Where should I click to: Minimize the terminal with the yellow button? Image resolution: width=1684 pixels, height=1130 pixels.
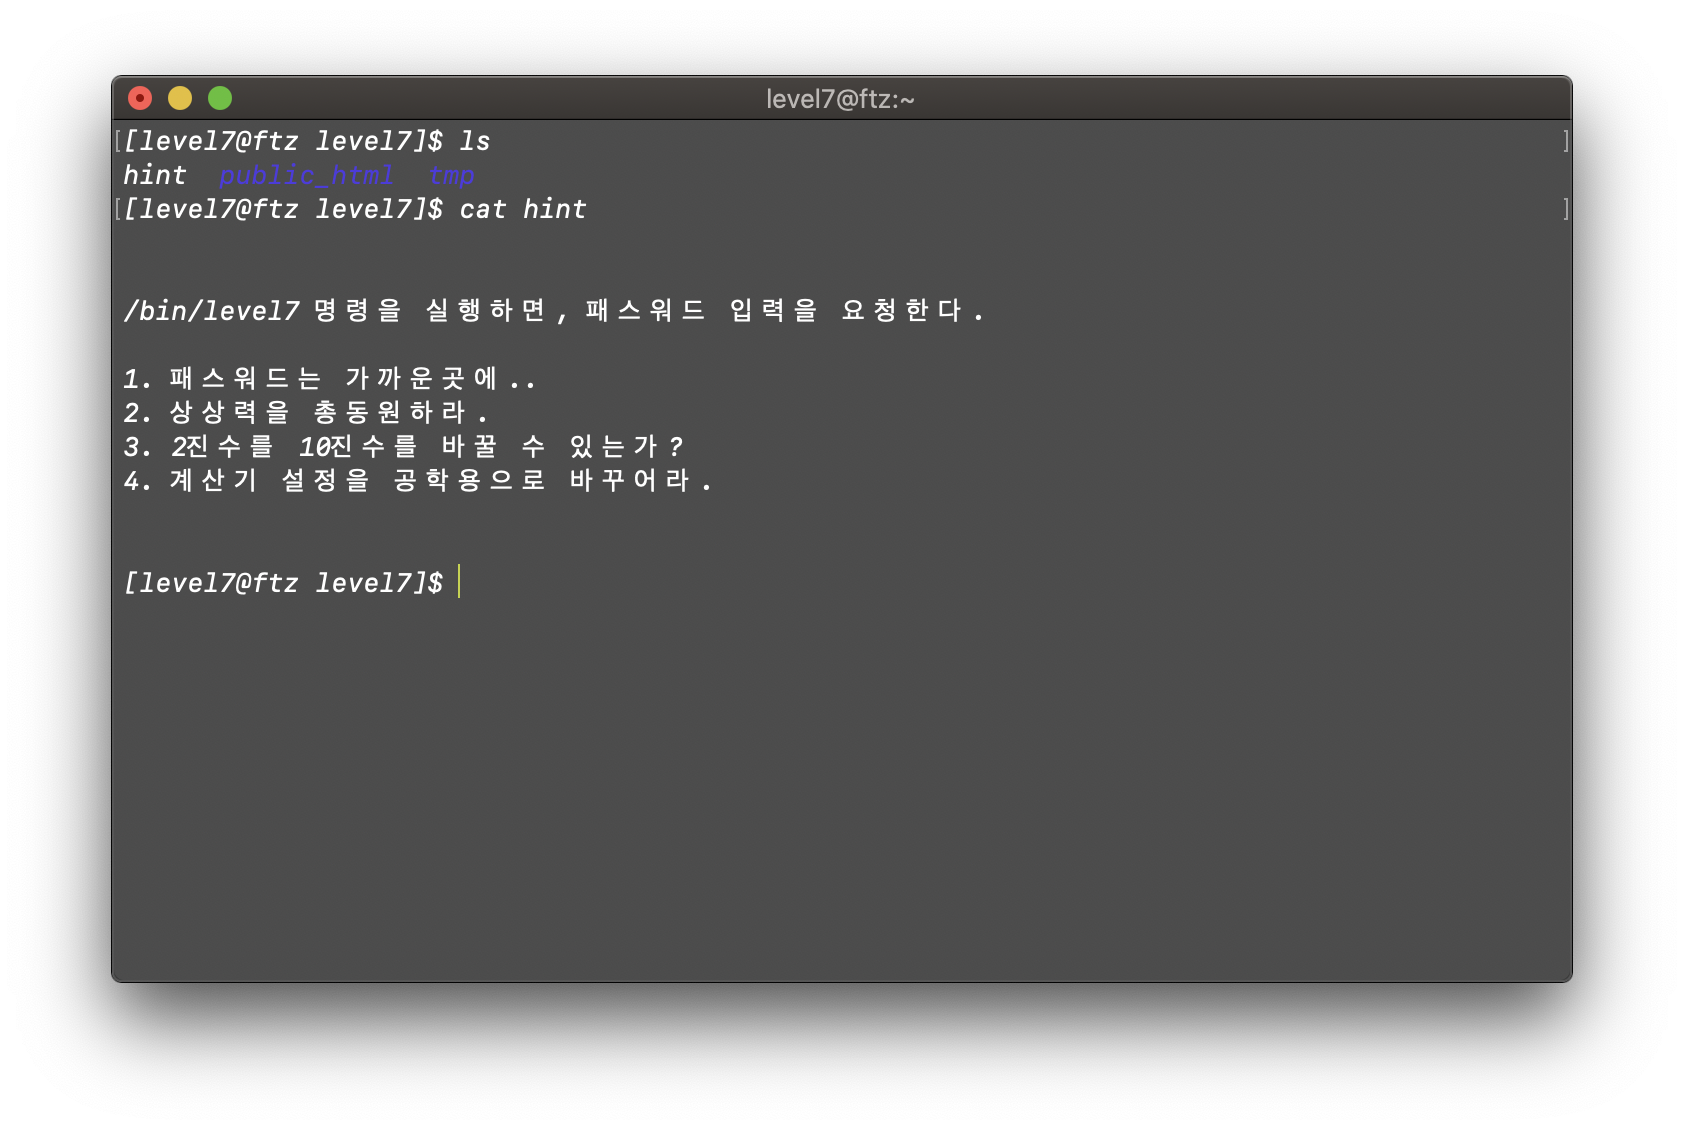(180, 98)
